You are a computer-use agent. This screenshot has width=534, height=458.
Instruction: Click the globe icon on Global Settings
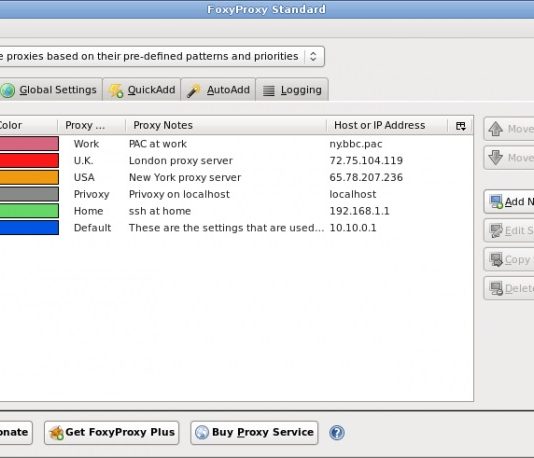pyautogui.click(x=8, y=90)
